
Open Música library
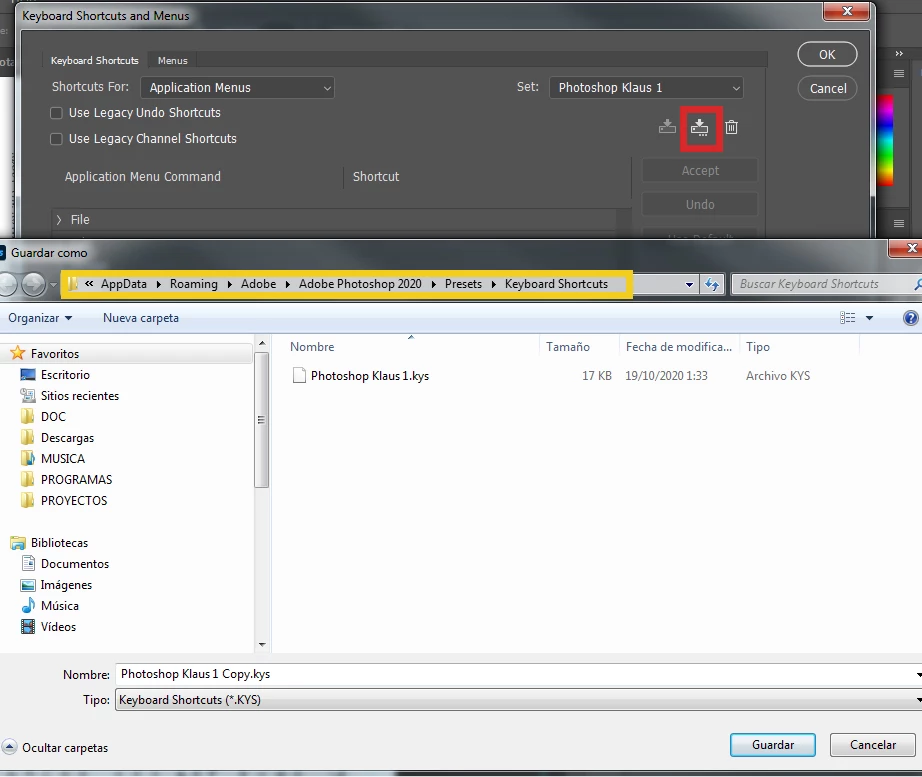click(59, 606)
